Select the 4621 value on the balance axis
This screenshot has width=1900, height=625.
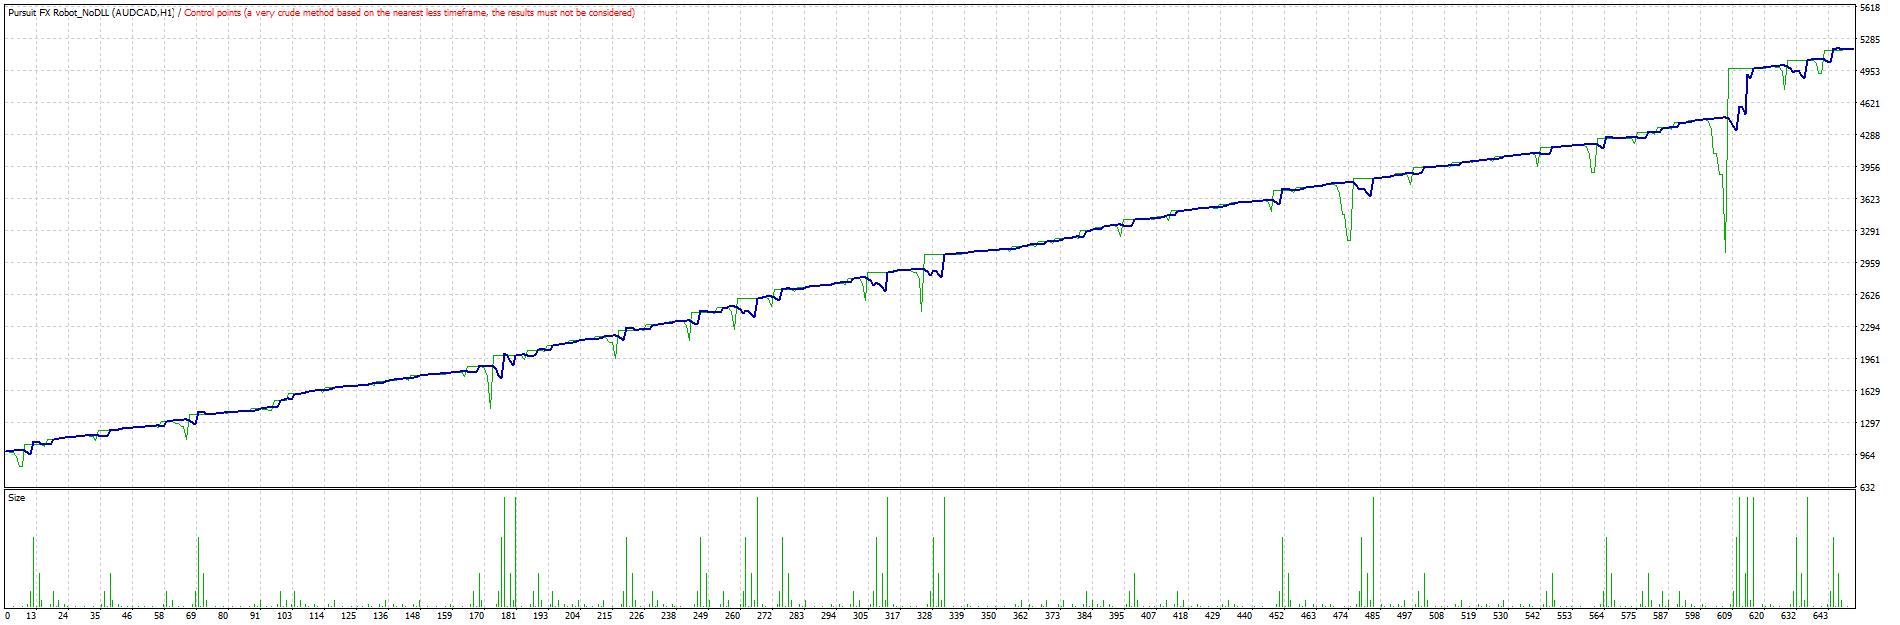(1869, 104)
